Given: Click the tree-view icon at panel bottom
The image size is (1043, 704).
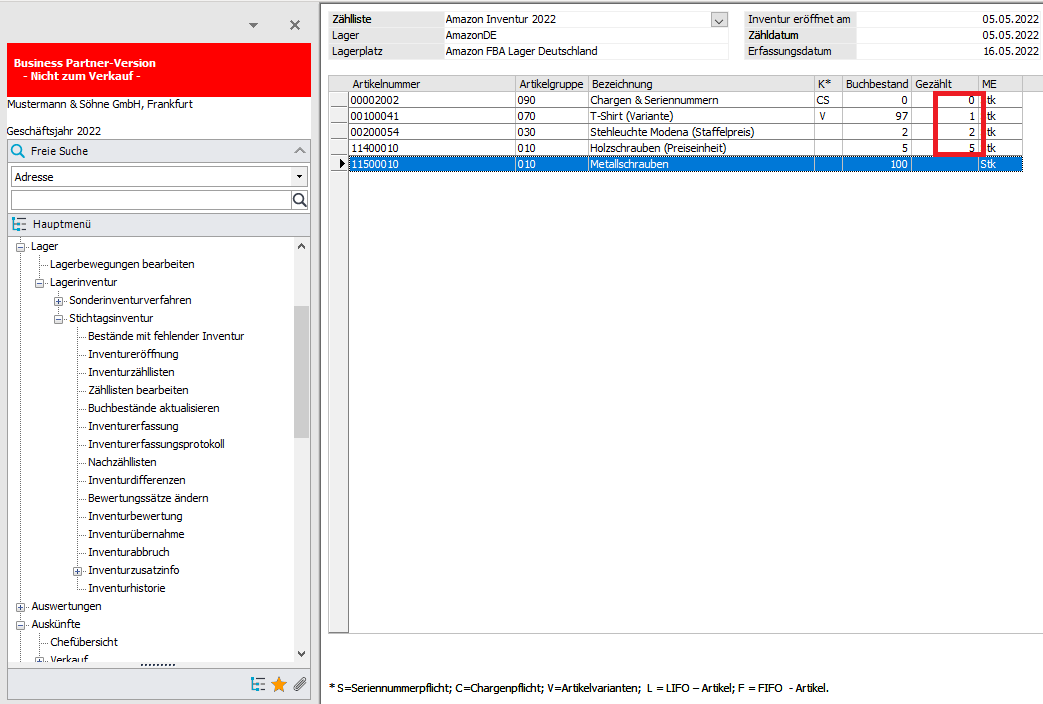Looking at the screenshot, I should (259, 685).
